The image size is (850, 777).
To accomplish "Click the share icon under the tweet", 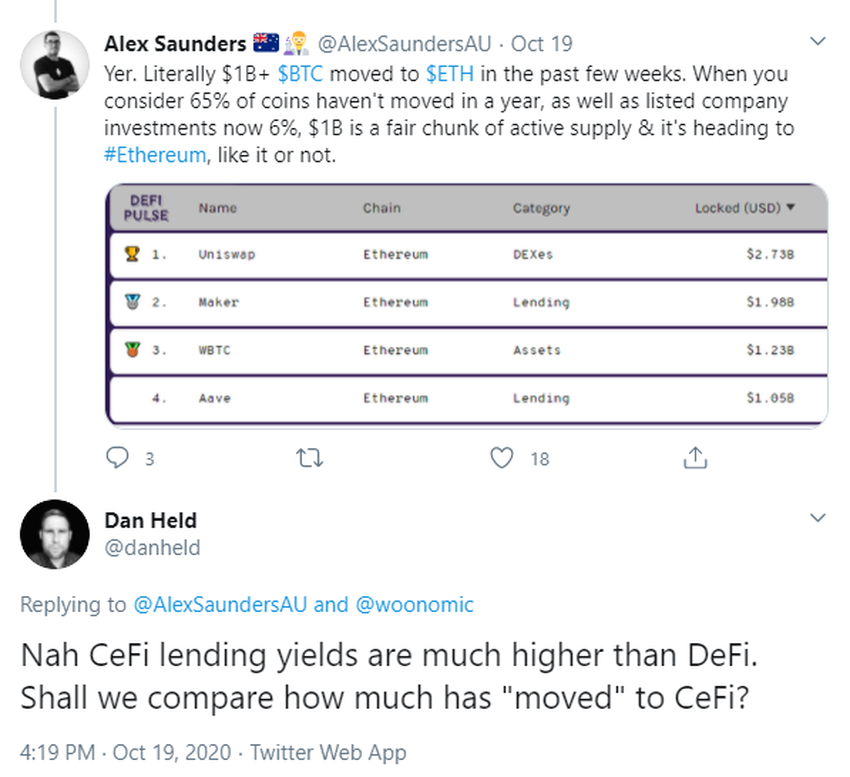I will tap(695, 458).
